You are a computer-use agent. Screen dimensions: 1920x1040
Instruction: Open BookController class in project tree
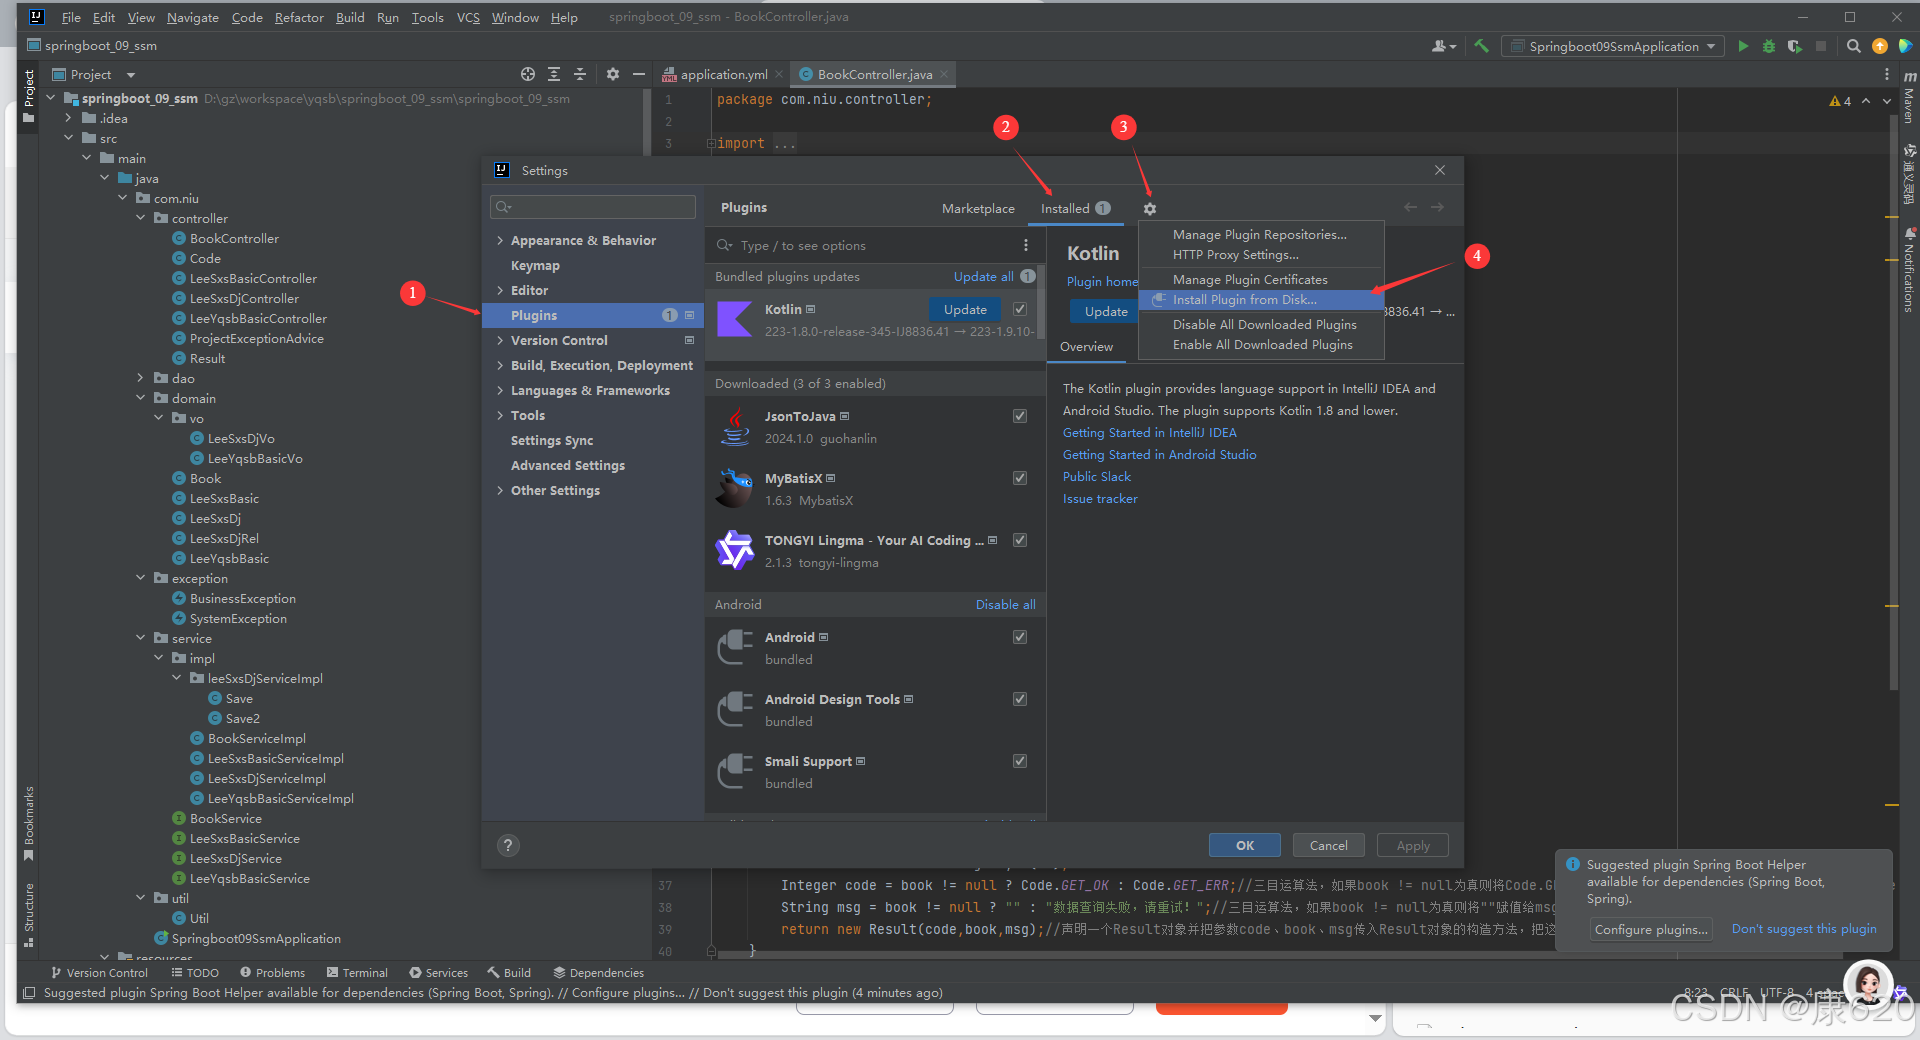click(234, 239)
